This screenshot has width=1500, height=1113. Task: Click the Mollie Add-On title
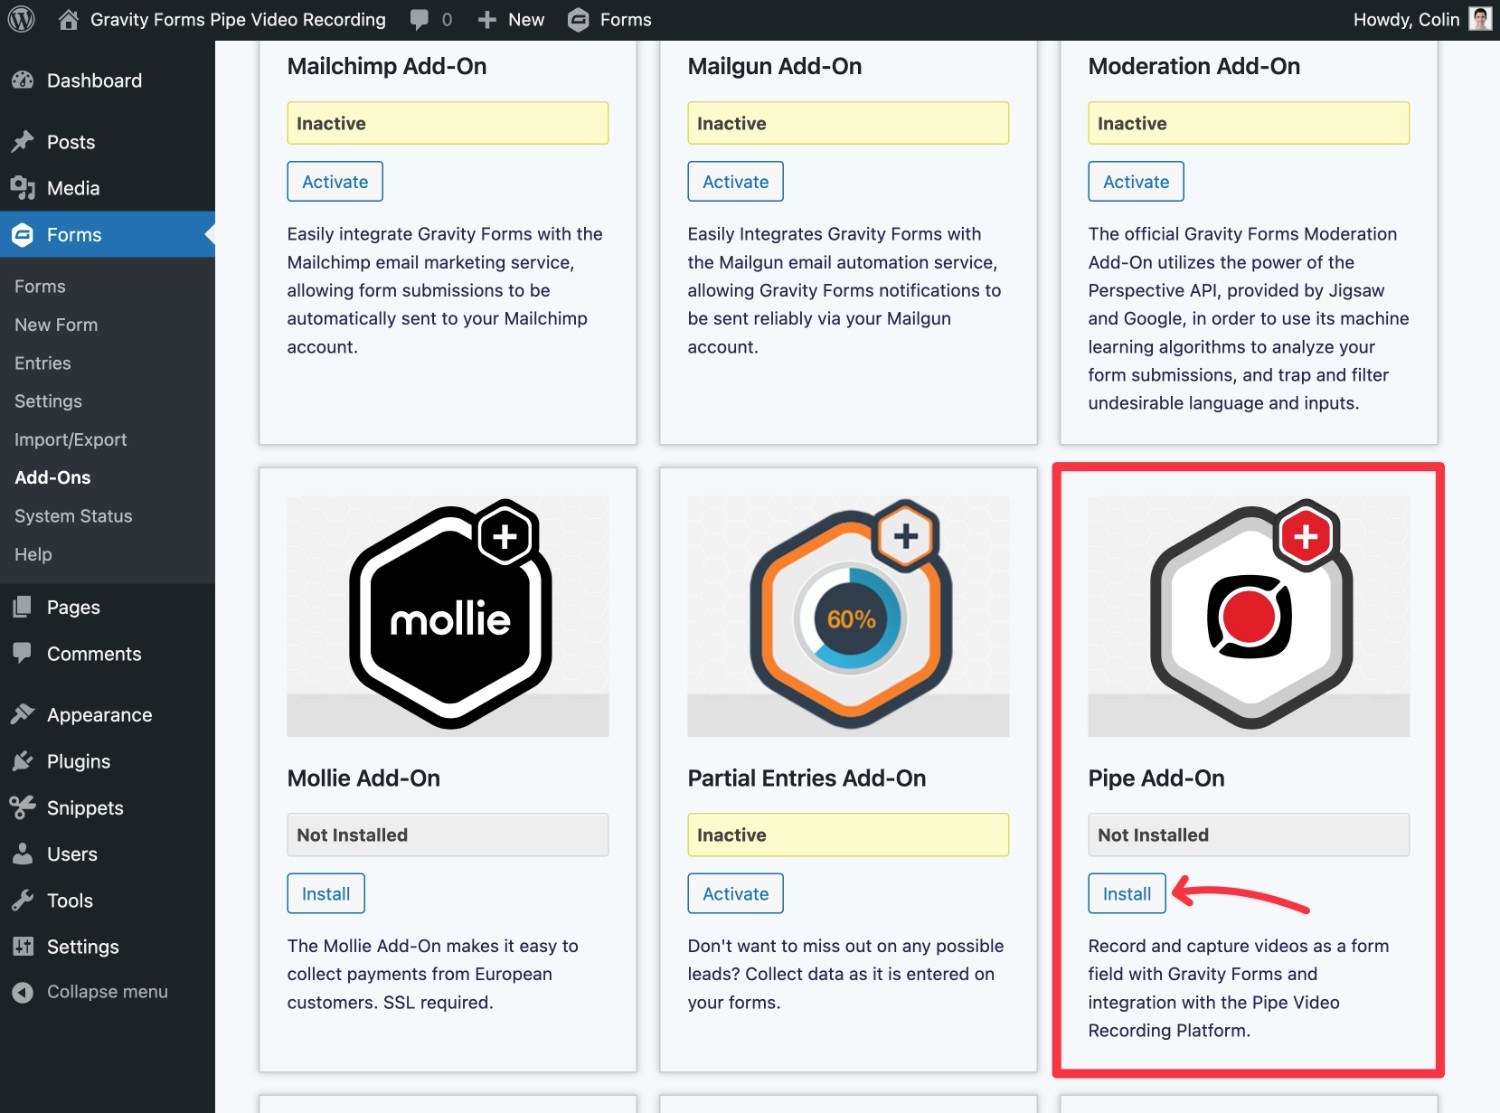(x=364, y=778)
